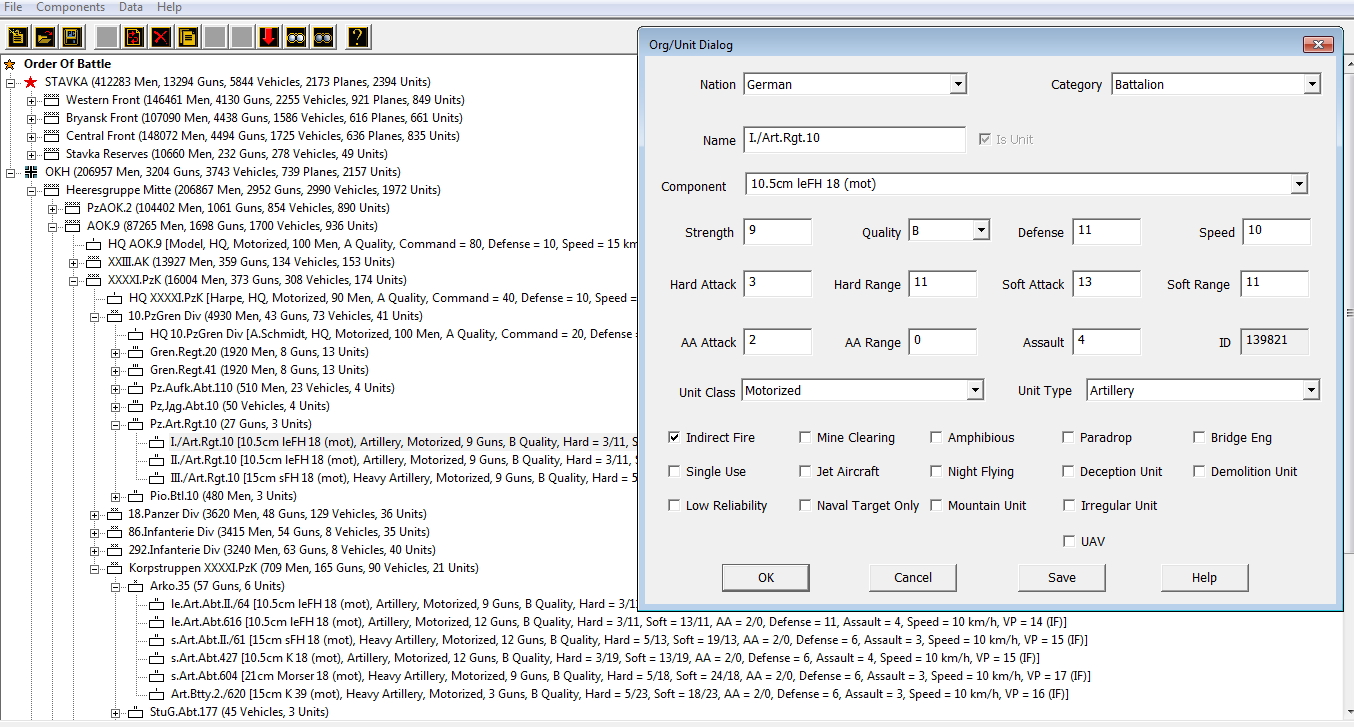
Task: Click the Open folder toolbar icon
Action: pos(44,38)
